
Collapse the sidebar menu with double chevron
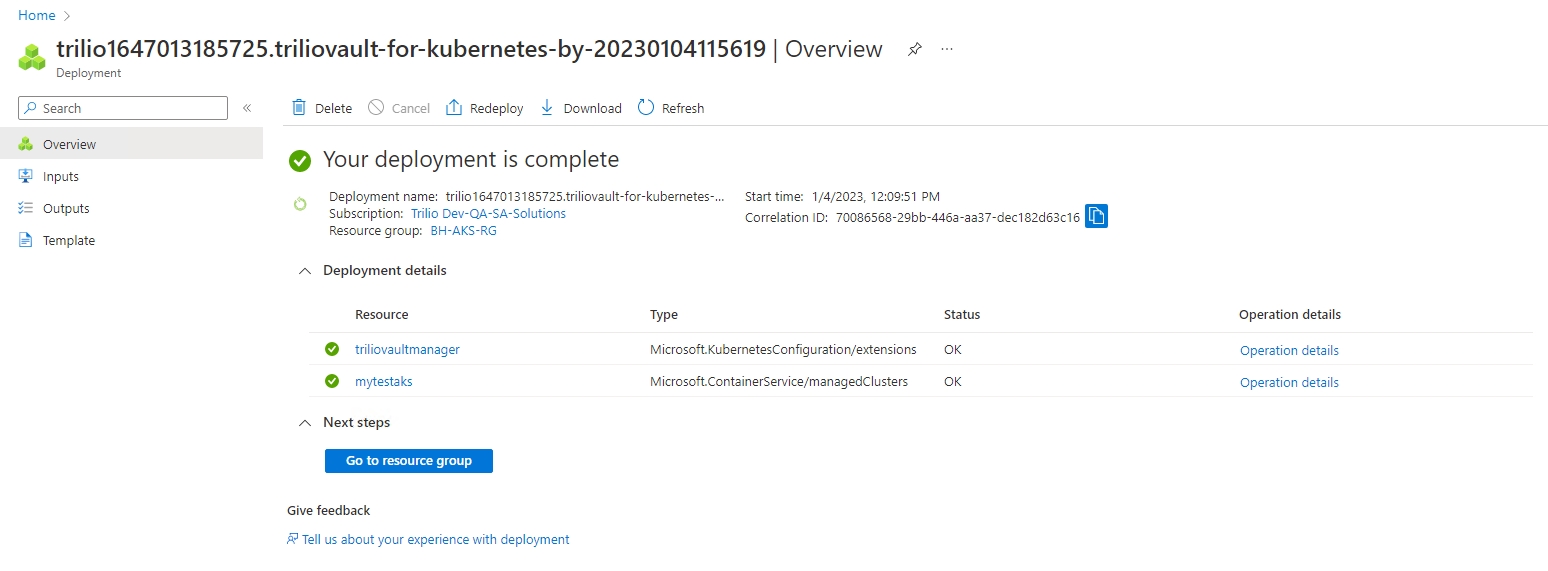tap(247, 108)
